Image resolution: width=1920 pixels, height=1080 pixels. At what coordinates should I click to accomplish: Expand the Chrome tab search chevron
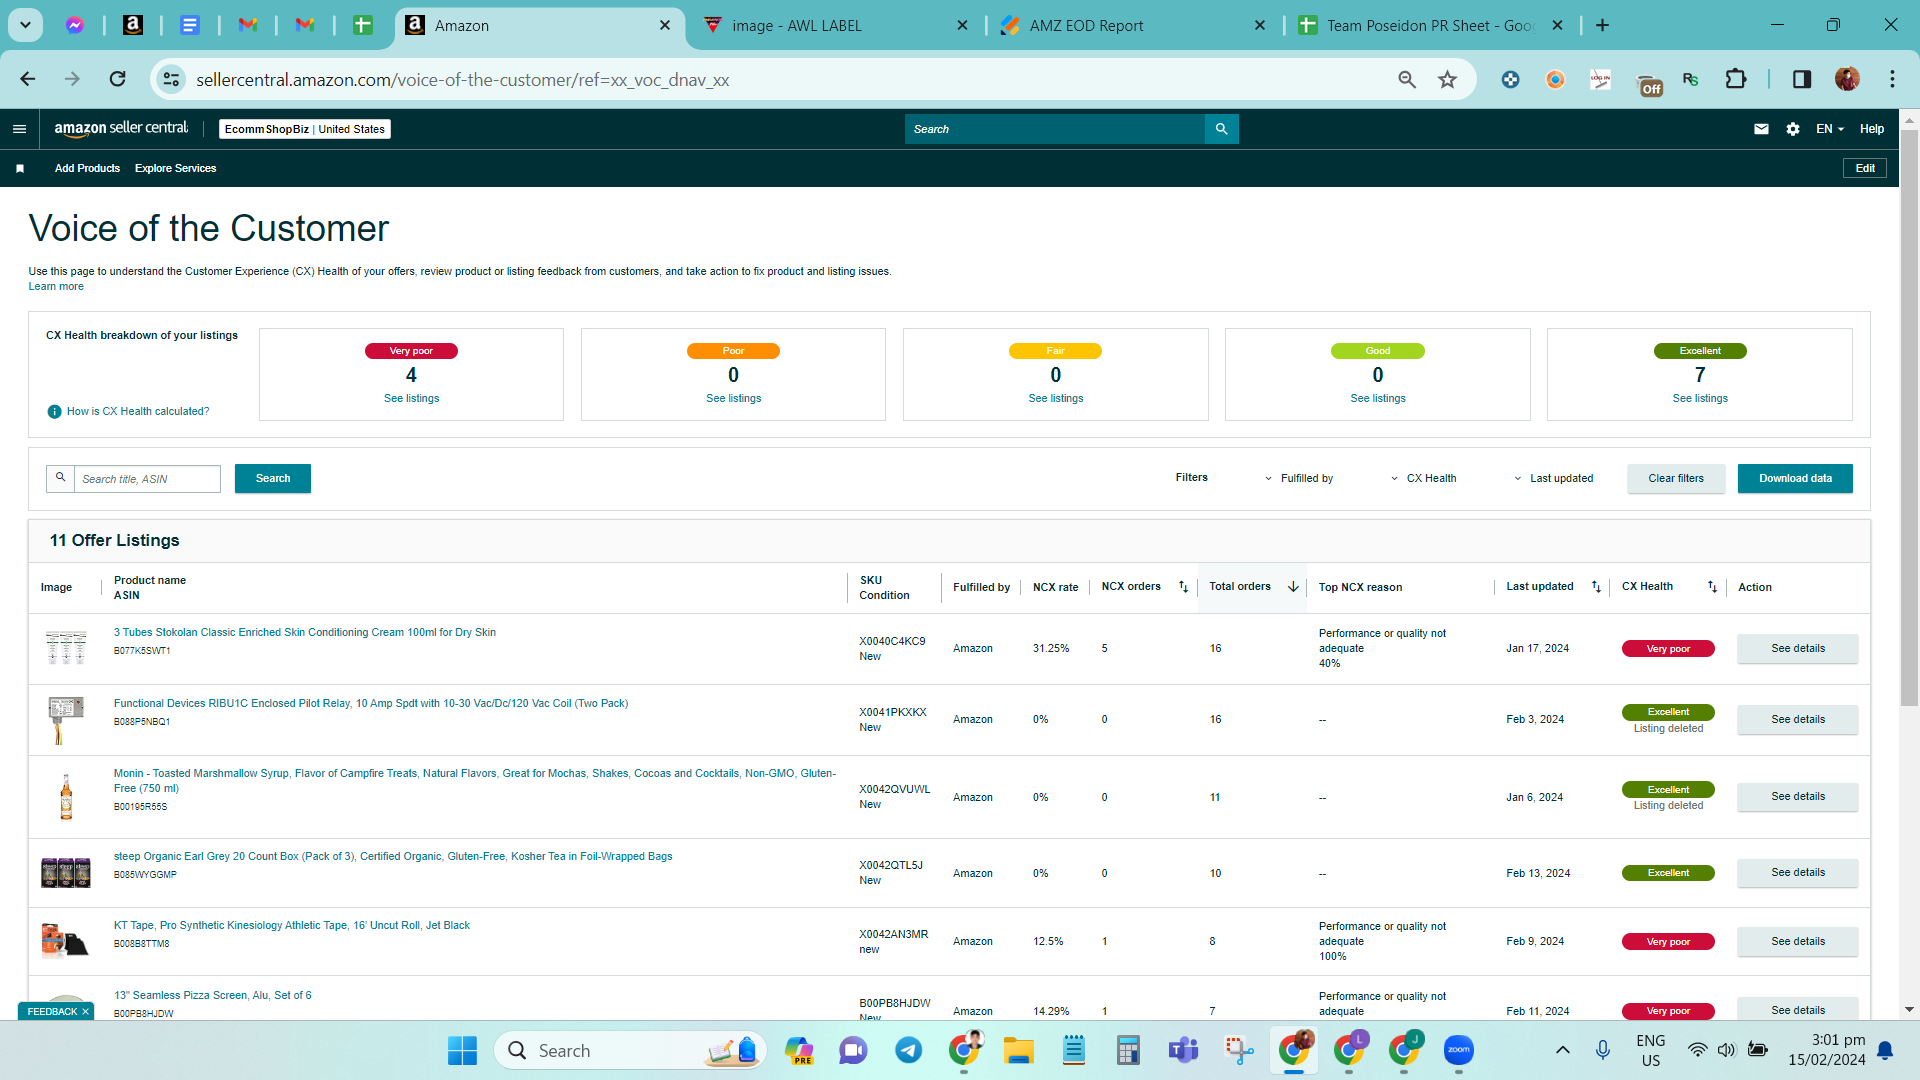(x=25, y=25)
